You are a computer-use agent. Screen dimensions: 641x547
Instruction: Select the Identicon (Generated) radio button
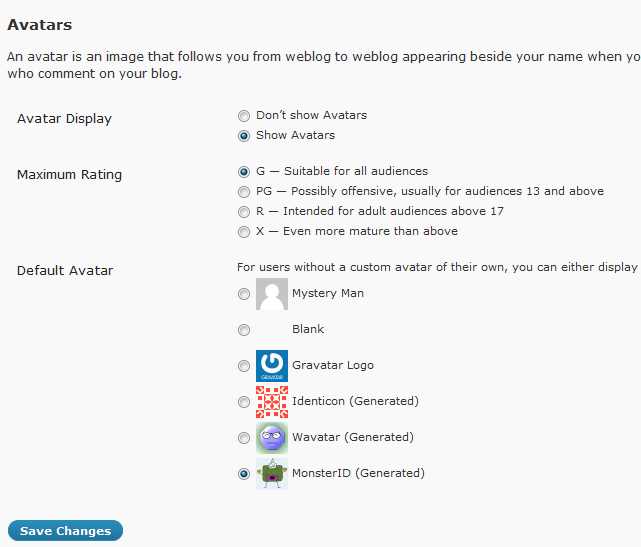coord(244,402)
